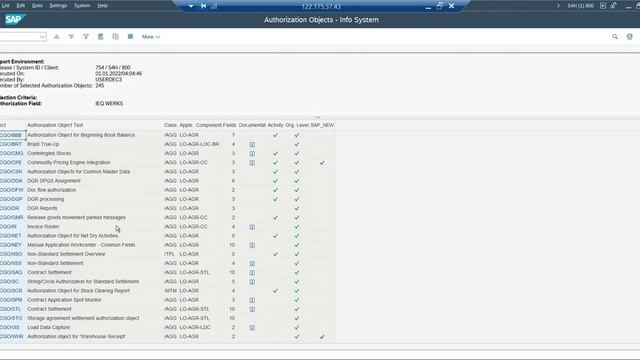Click the magnifier search icon at toolbar right
Viewport: 640px width, 360px height.
(x=615, y=37)
